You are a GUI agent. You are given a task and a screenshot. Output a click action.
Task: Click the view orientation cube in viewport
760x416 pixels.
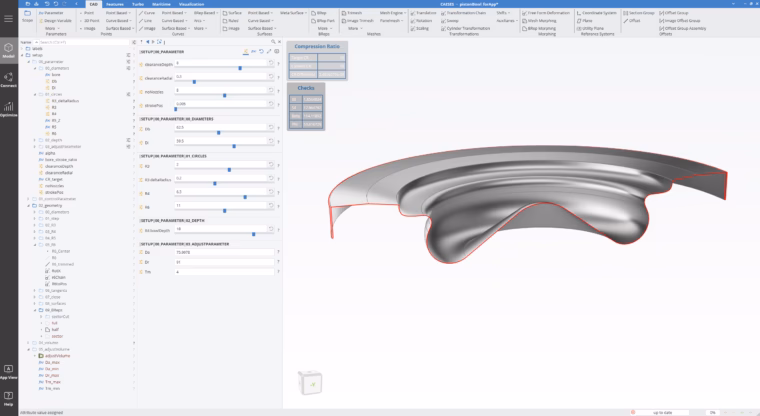pos(309,383)
